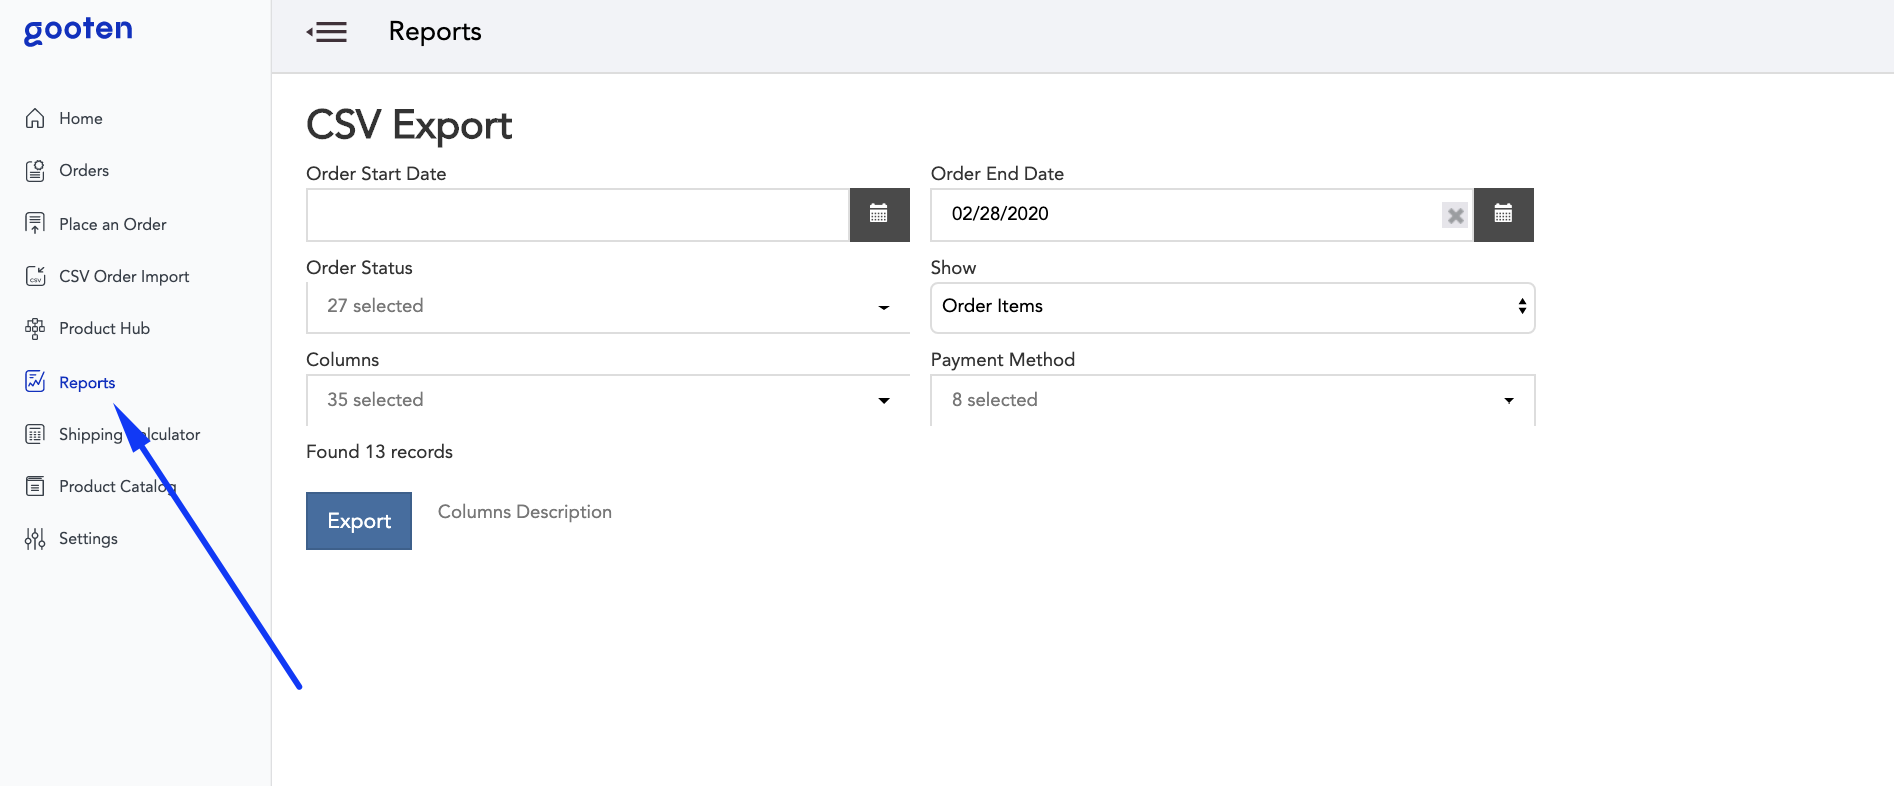Select the CSV Order Import icon
This screenshot has height=786, width=1894.
[35, 276]
